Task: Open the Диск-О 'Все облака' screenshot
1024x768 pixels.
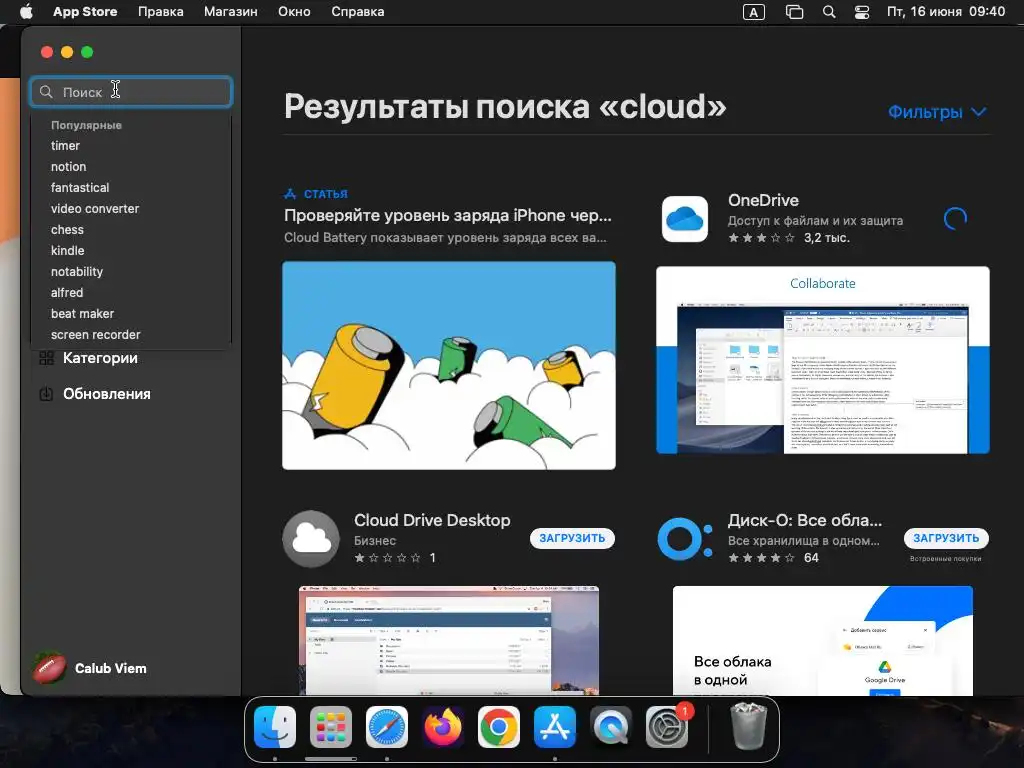Action: point(823,641)
